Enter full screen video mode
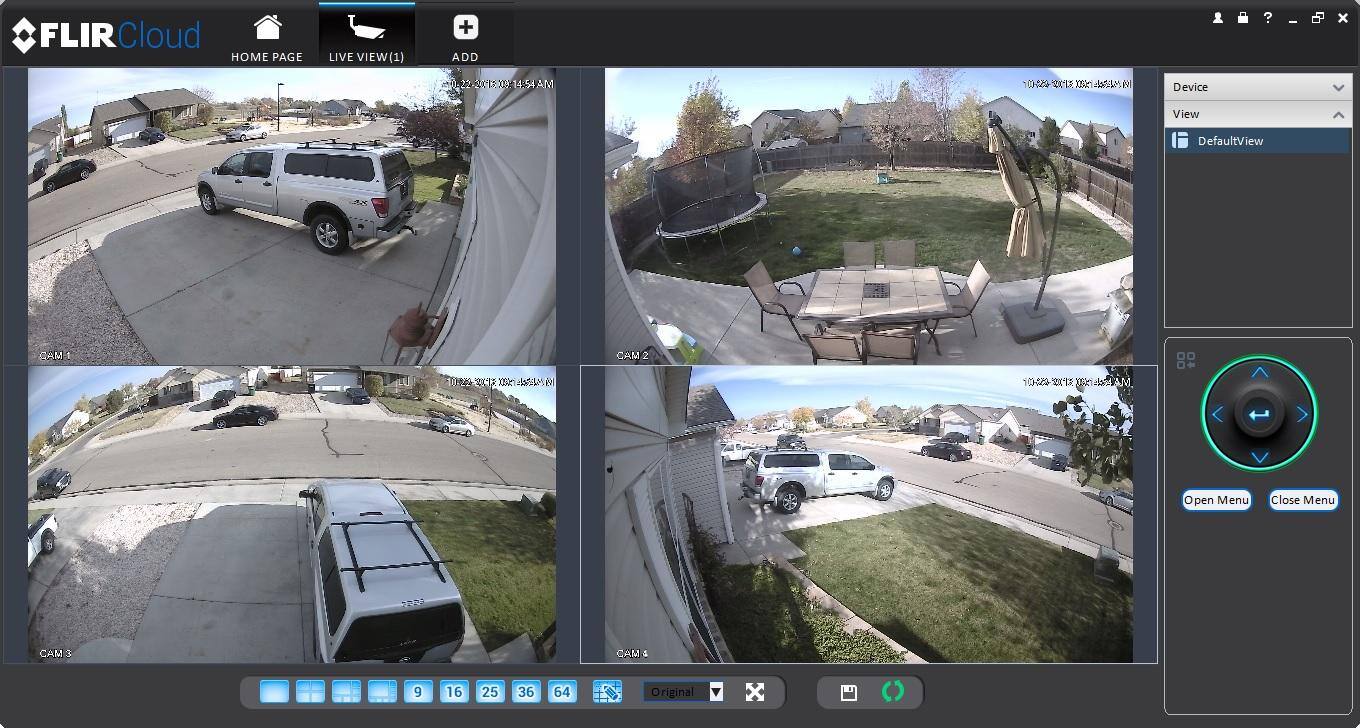This screenshot has height=728, width=1360. (x=755, y=692)
